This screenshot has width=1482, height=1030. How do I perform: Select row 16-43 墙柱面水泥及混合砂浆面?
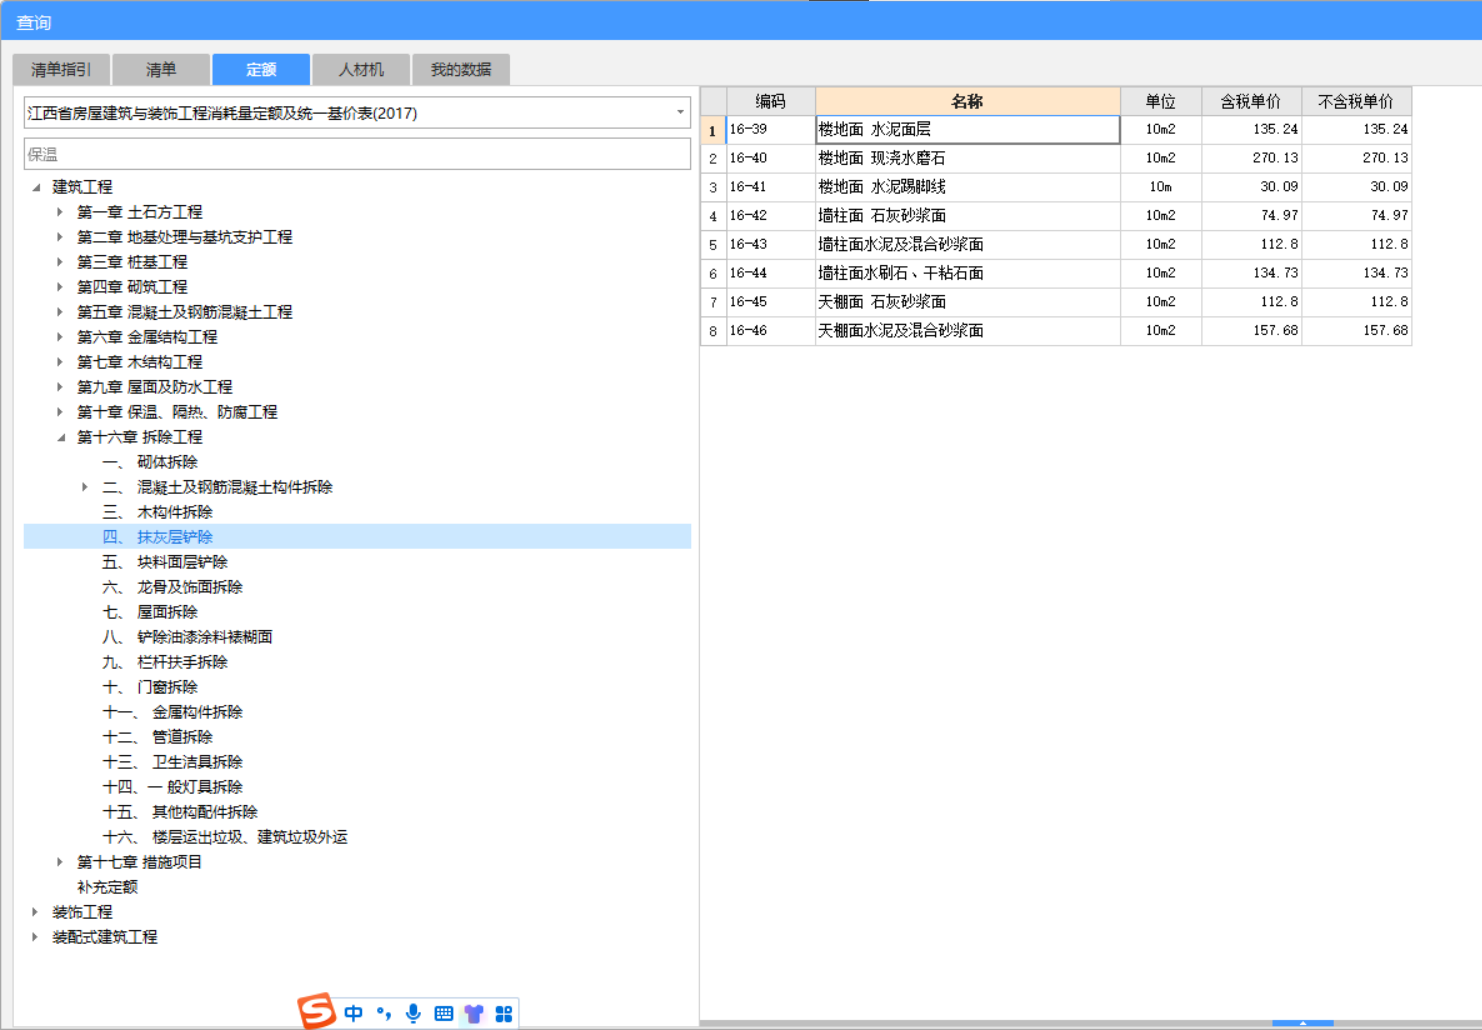click(x=1056, y=245)
